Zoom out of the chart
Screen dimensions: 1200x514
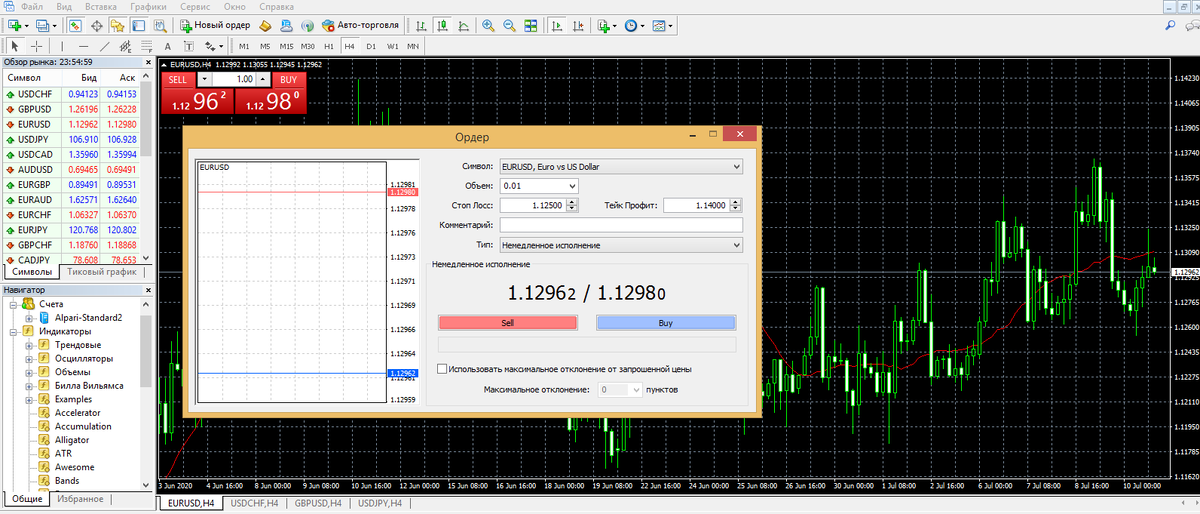click(509, 25)
